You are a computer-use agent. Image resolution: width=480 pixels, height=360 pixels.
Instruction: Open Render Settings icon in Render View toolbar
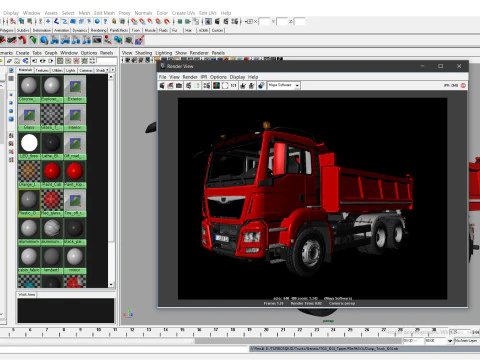(x=207, y=86)
